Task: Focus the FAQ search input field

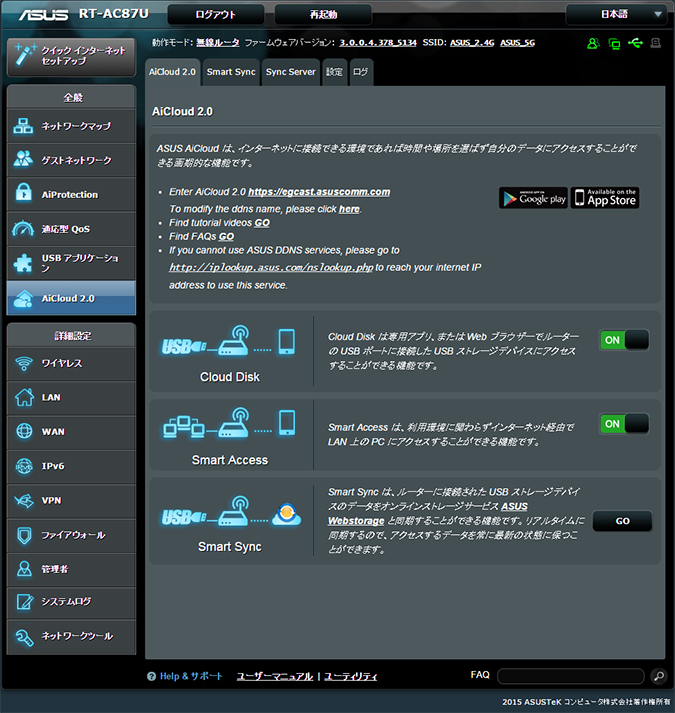Action: pyautogui.click(x=571, y=676)
